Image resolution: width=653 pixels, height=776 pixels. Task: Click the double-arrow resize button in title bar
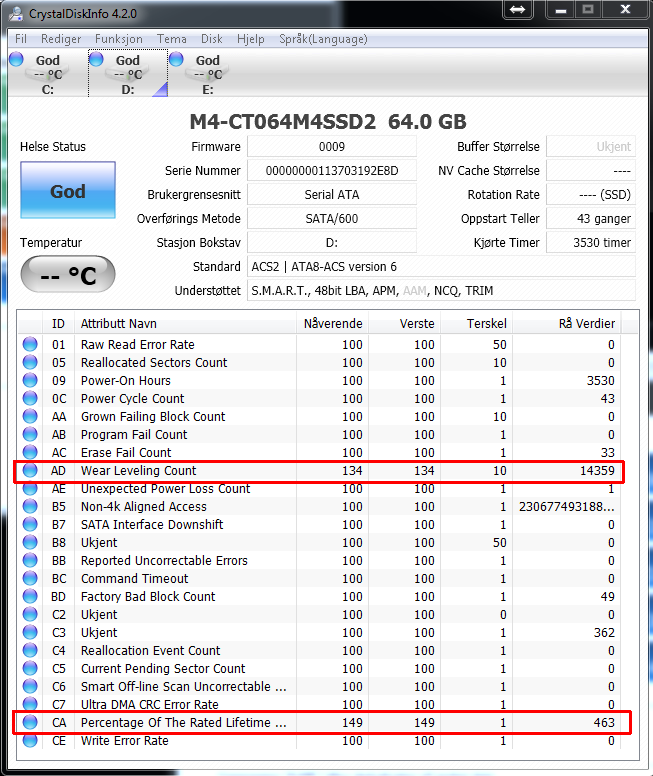click(x=517, y=9)
